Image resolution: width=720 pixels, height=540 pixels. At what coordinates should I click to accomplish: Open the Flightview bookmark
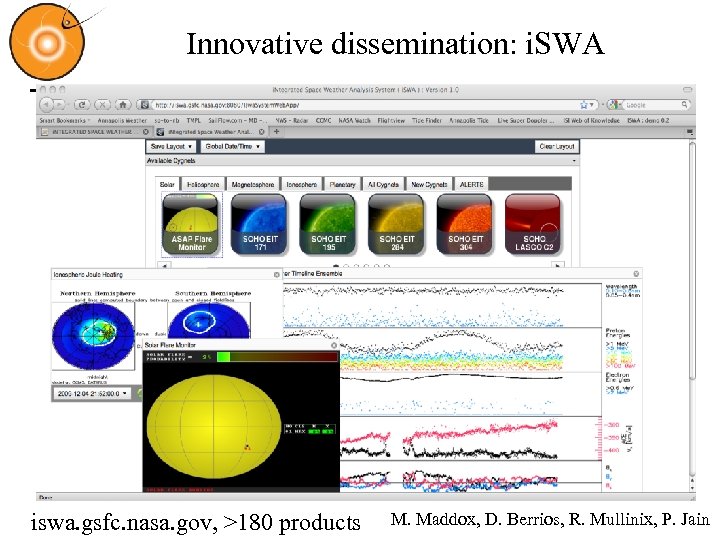coord(391,120)
